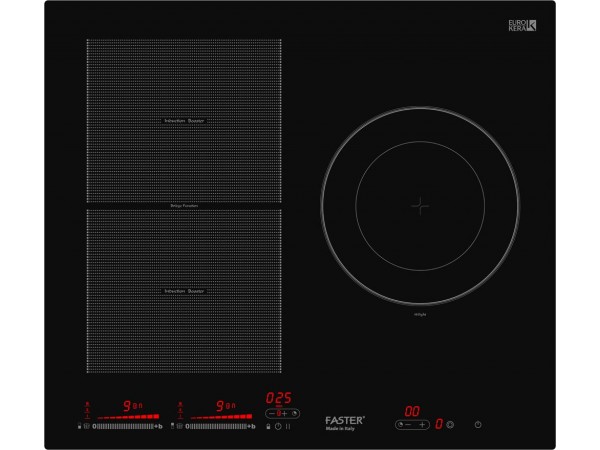This screenshot has height=450, width=600.
Task: Tap the main power icon on the far right
Action: point(478,424)
